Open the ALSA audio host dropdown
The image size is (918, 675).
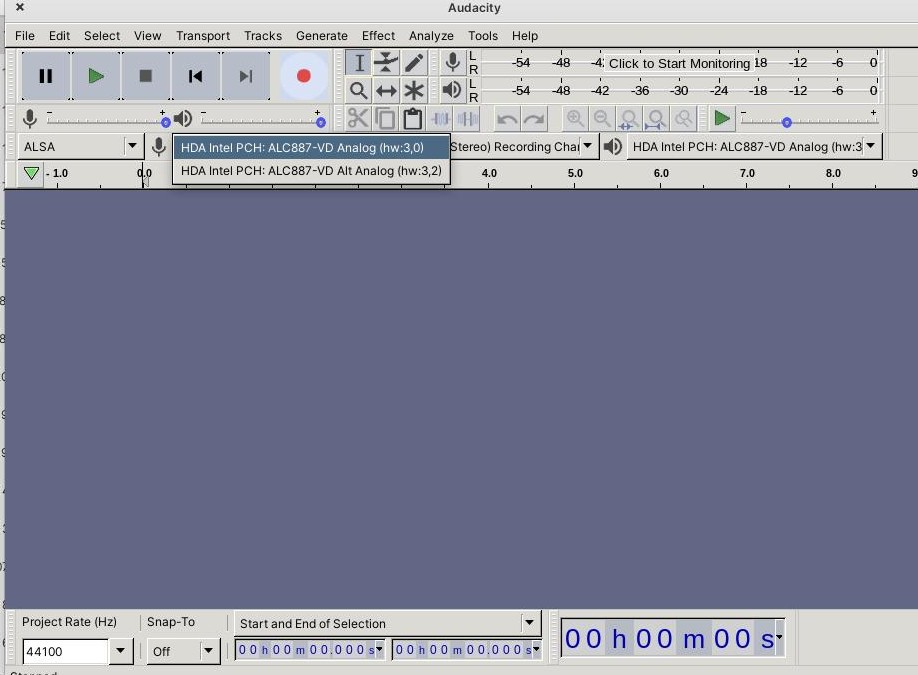point(81,146)
